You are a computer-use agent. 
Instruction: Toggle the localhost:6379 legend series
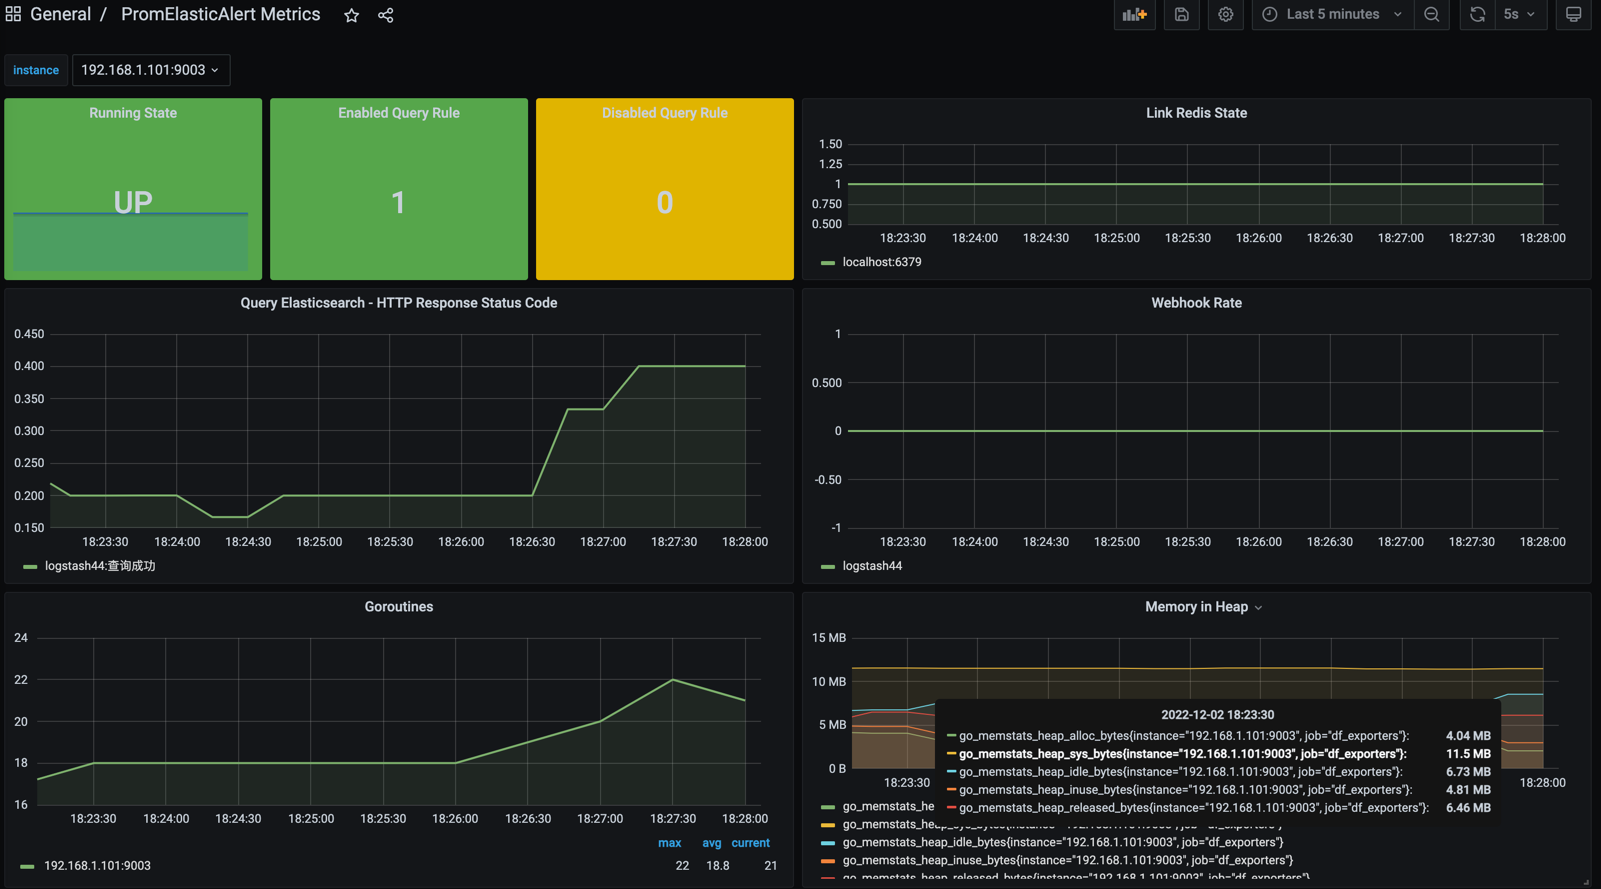pyautogui.click(x=882, y=262)
